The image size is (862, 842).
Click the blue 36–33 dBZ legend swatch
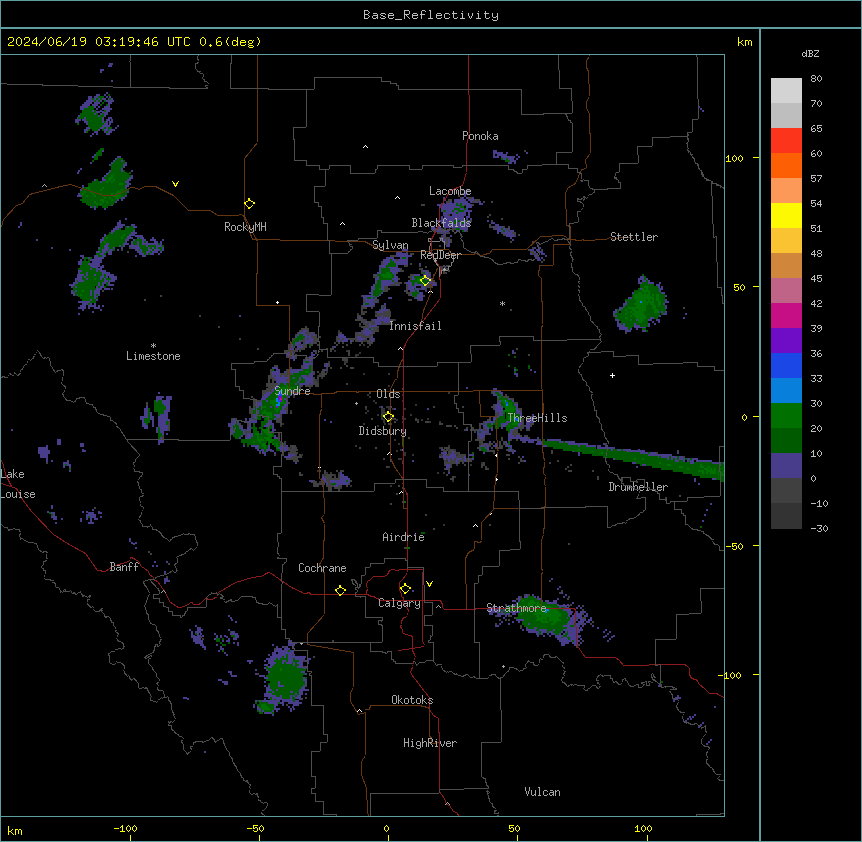pos(786,365)
